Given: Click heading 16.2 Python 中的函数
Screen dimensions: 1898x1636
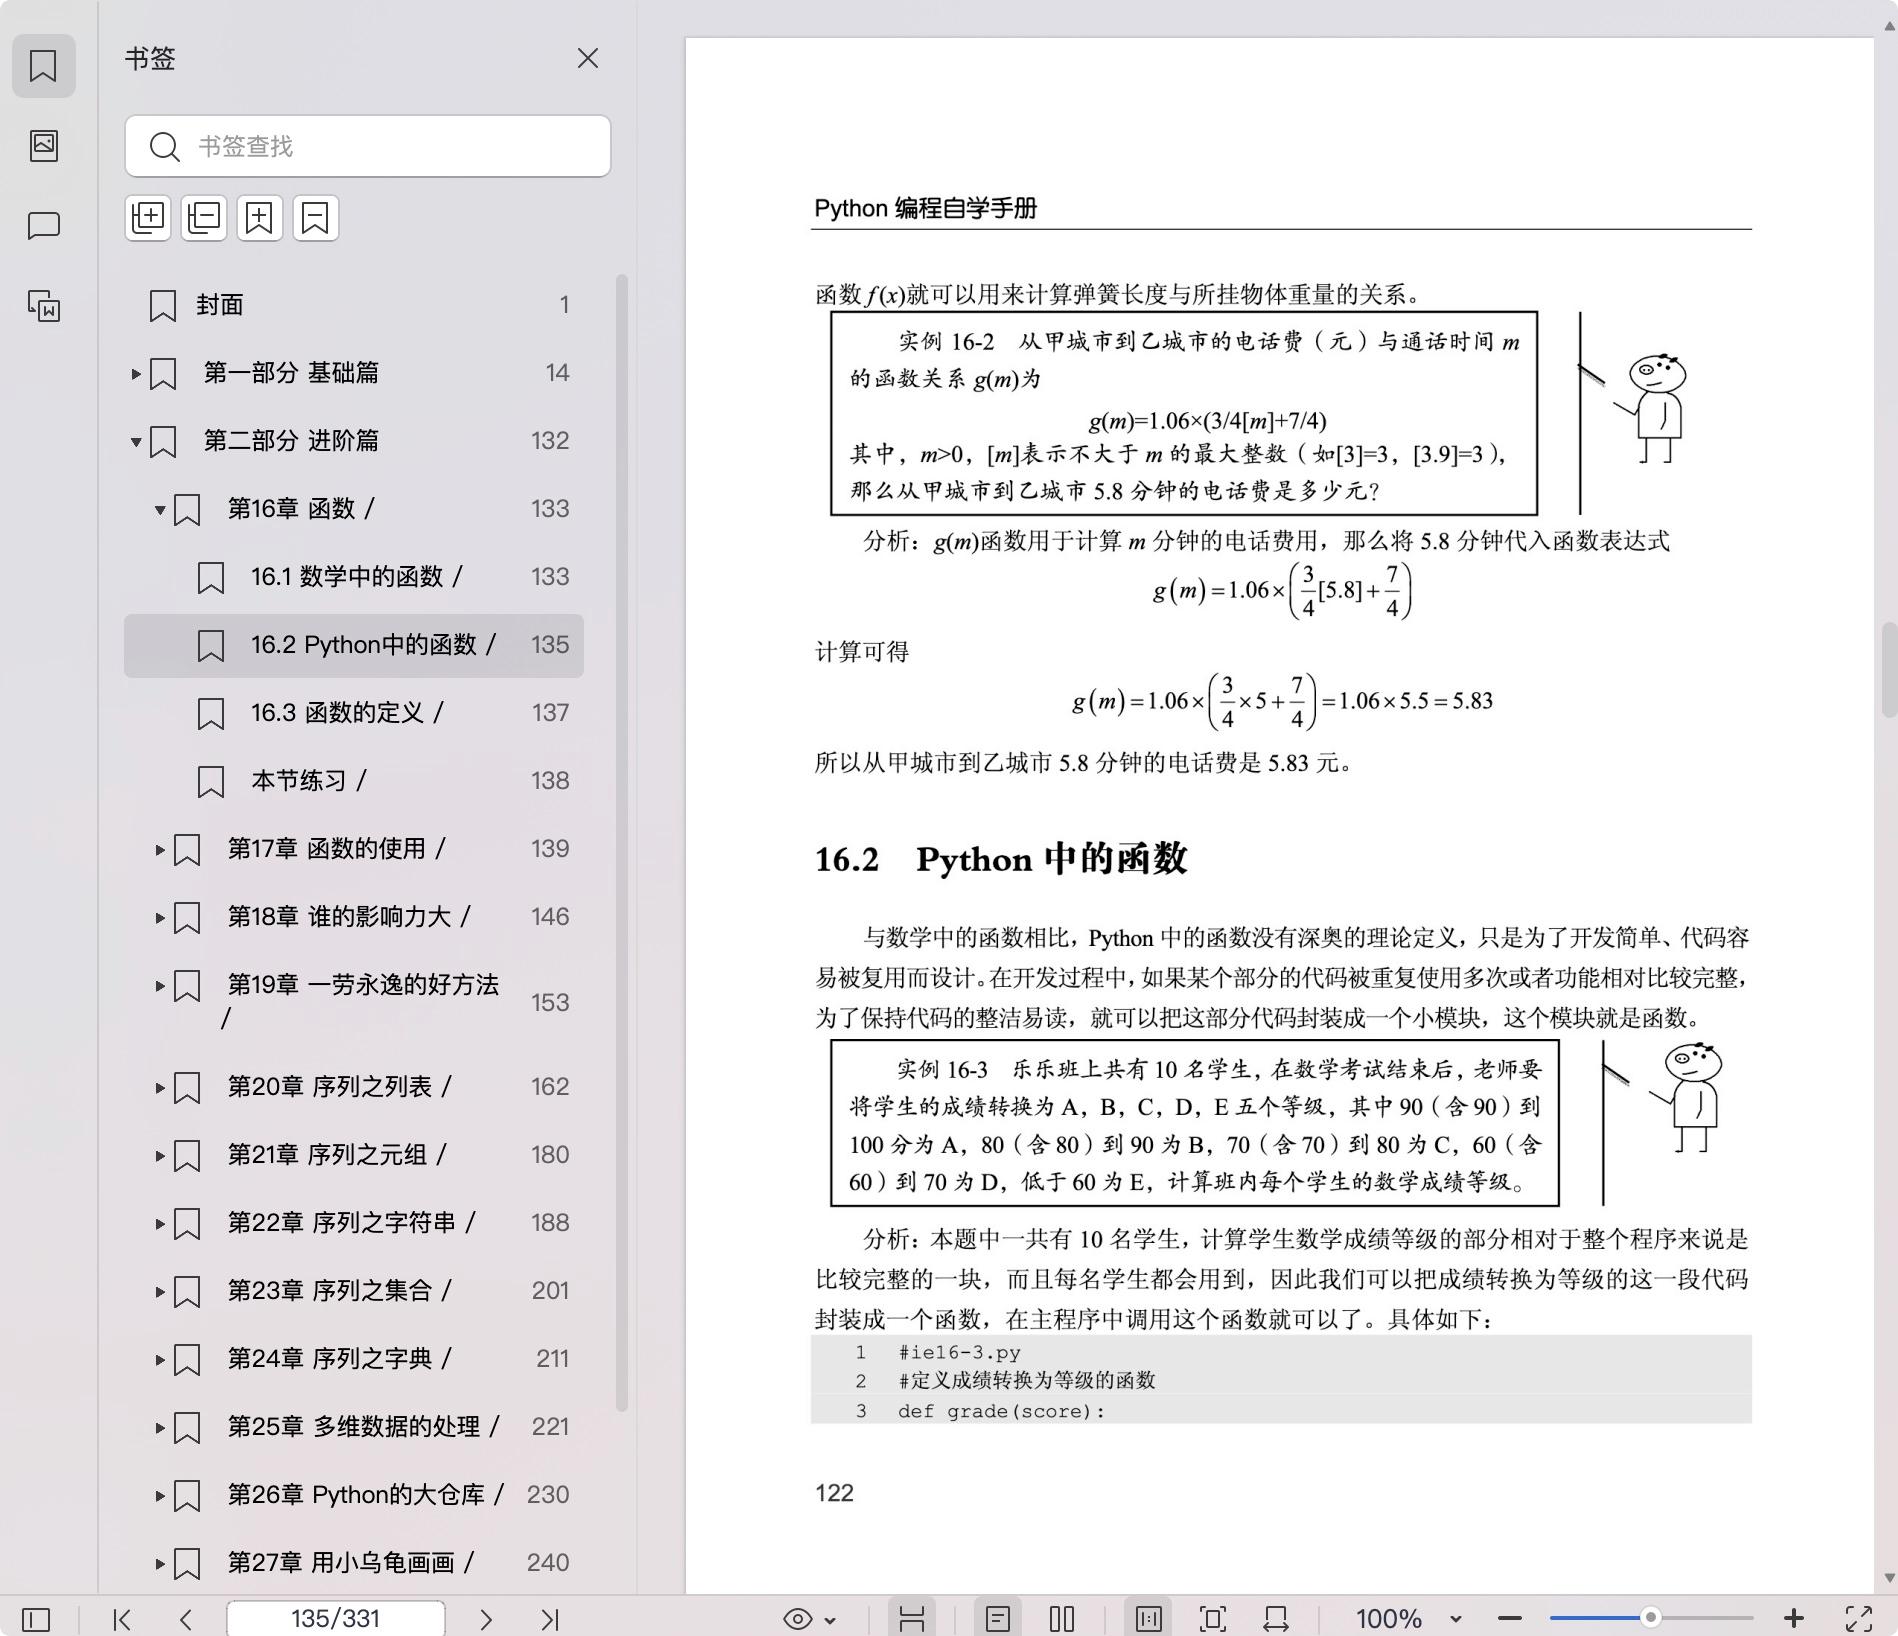Looking at the screenshot, I should (x=1001, y=859).
